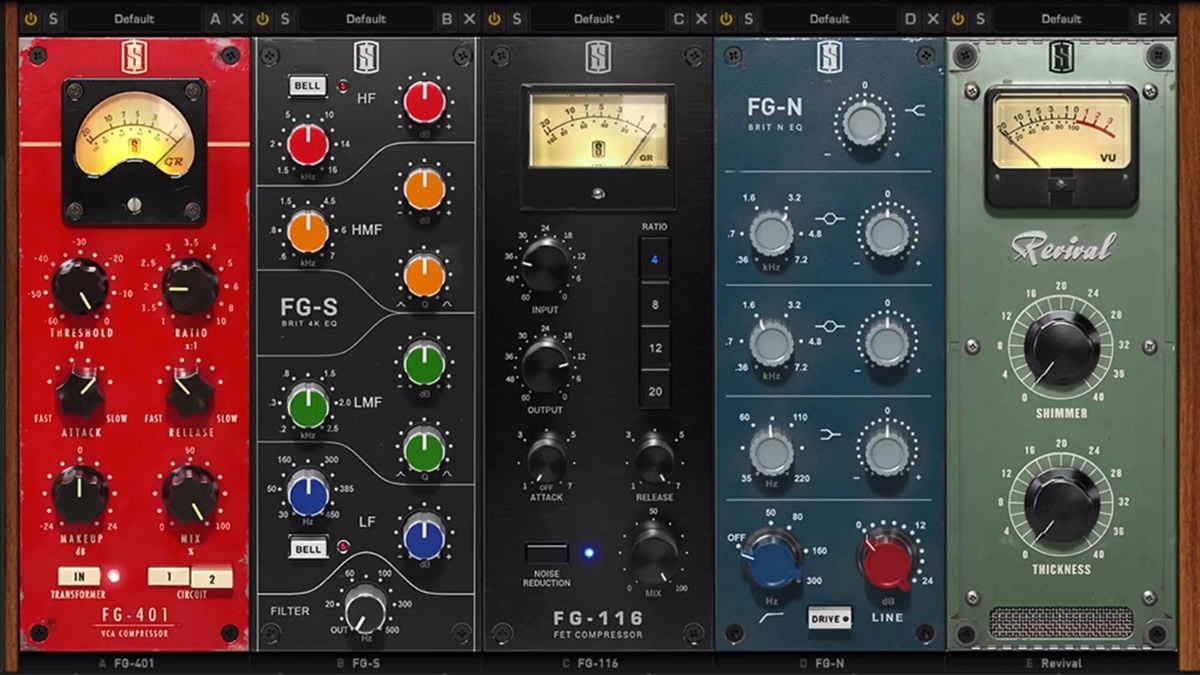Image resolution: width=1200 pixels, height=675 pixels.
Task: Click the FG-116 Input knob
Action: click(546, 266)
